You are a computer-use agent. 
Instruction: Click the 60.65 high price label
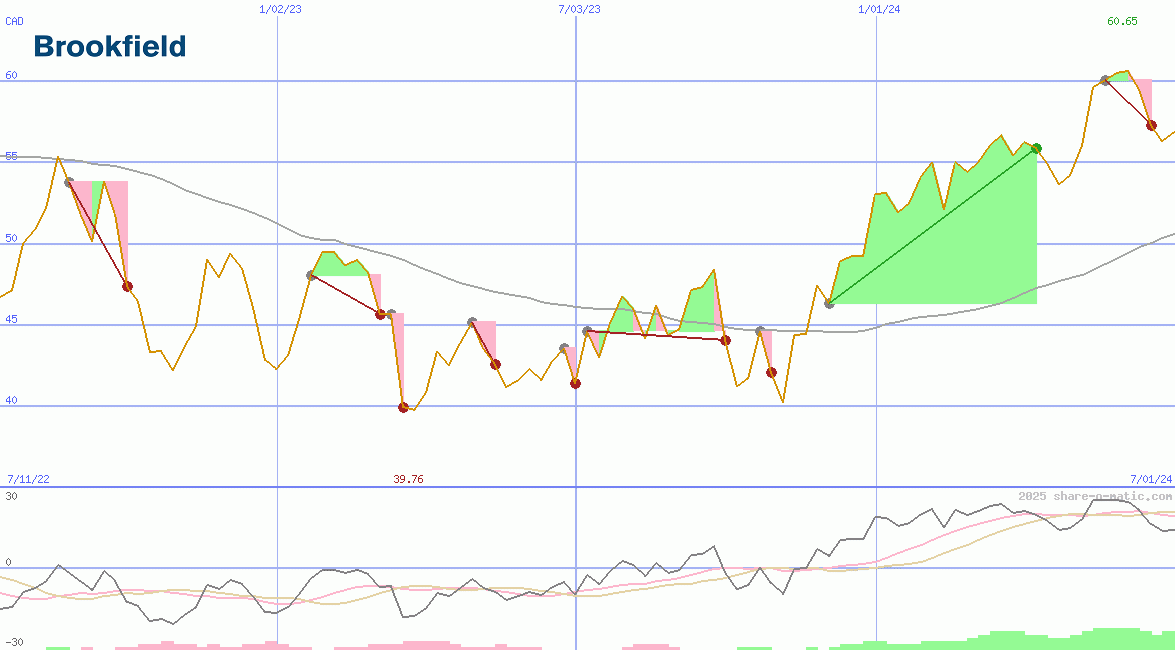click(x=1122, y=21)
